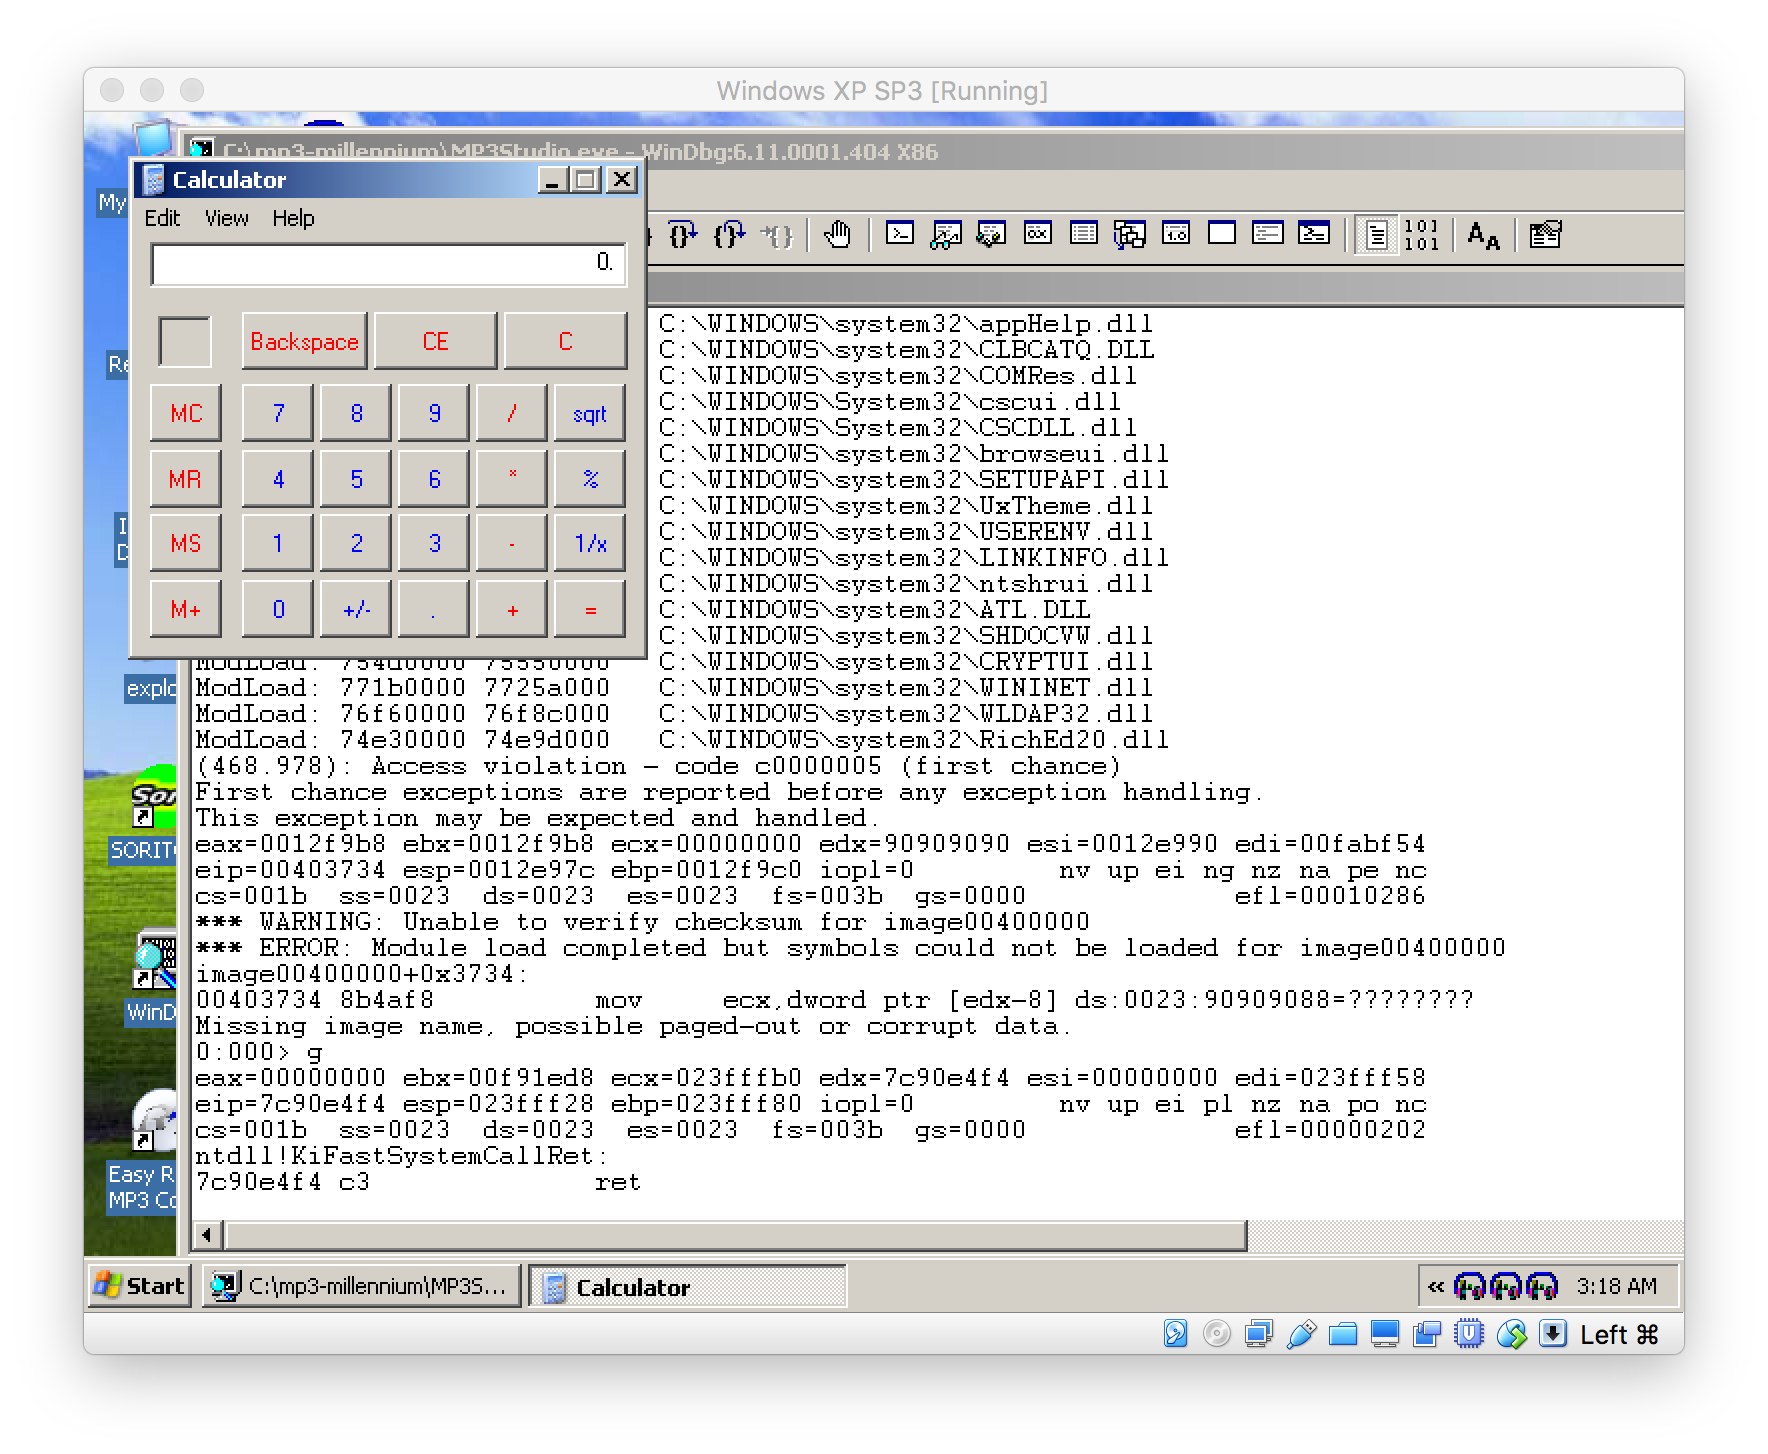Viewport: 1768px width, 1454px height.
Task: Click the division / button in Calculator
Action: point(512,413)
